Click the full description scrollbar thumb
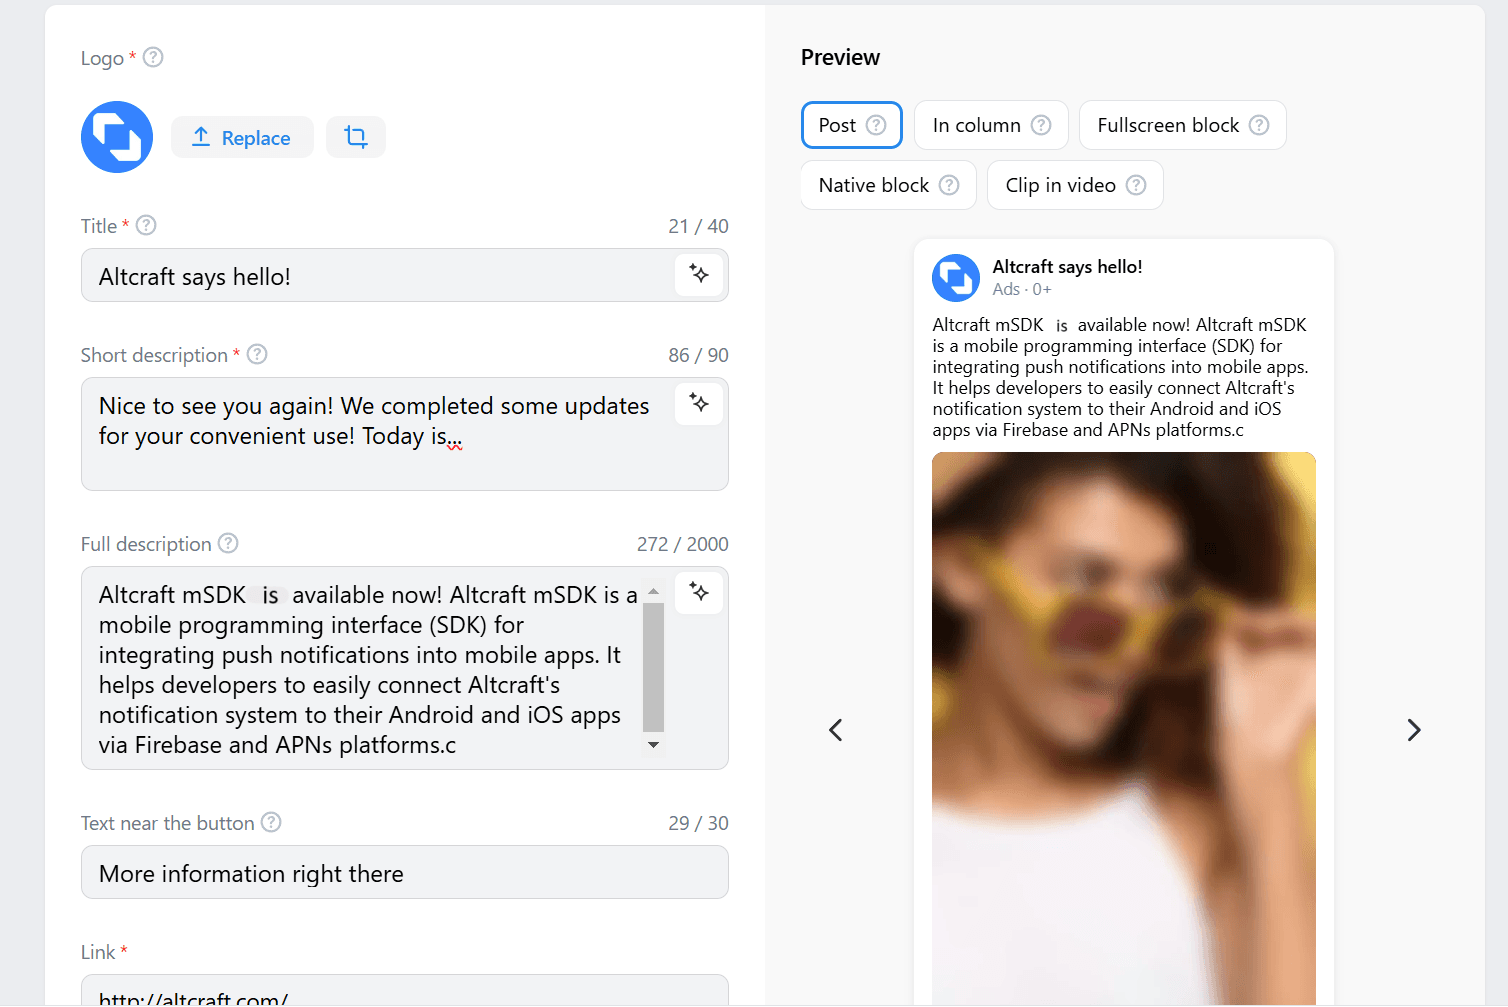 coord(653,667)
